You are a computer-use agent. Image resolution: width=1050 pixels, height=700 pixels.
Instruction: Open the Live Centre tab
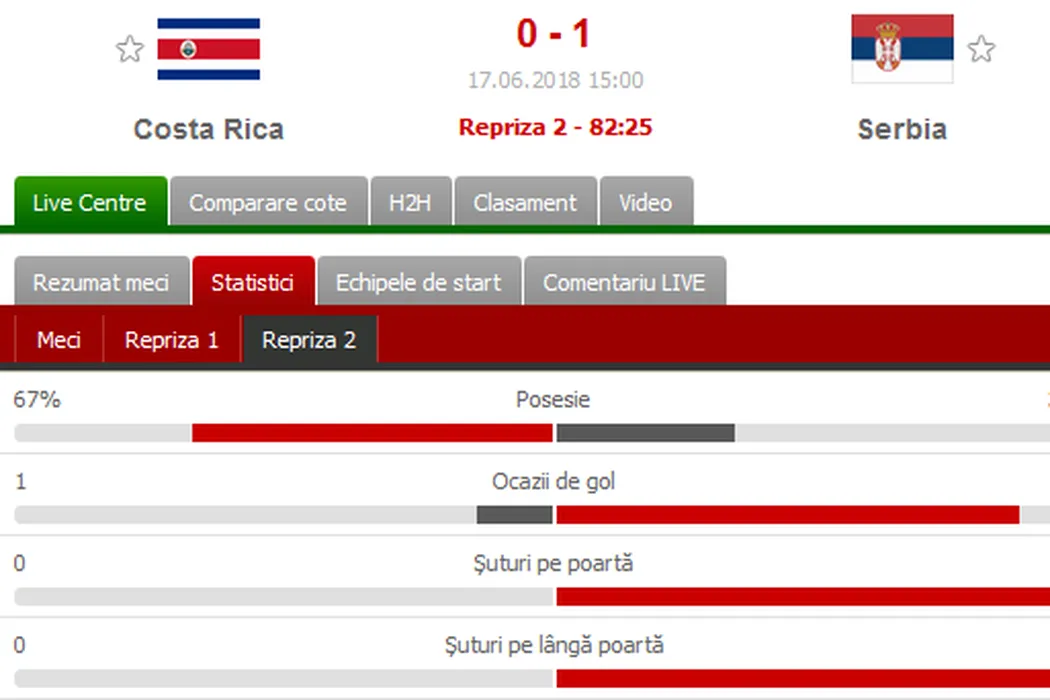(89, 203)
